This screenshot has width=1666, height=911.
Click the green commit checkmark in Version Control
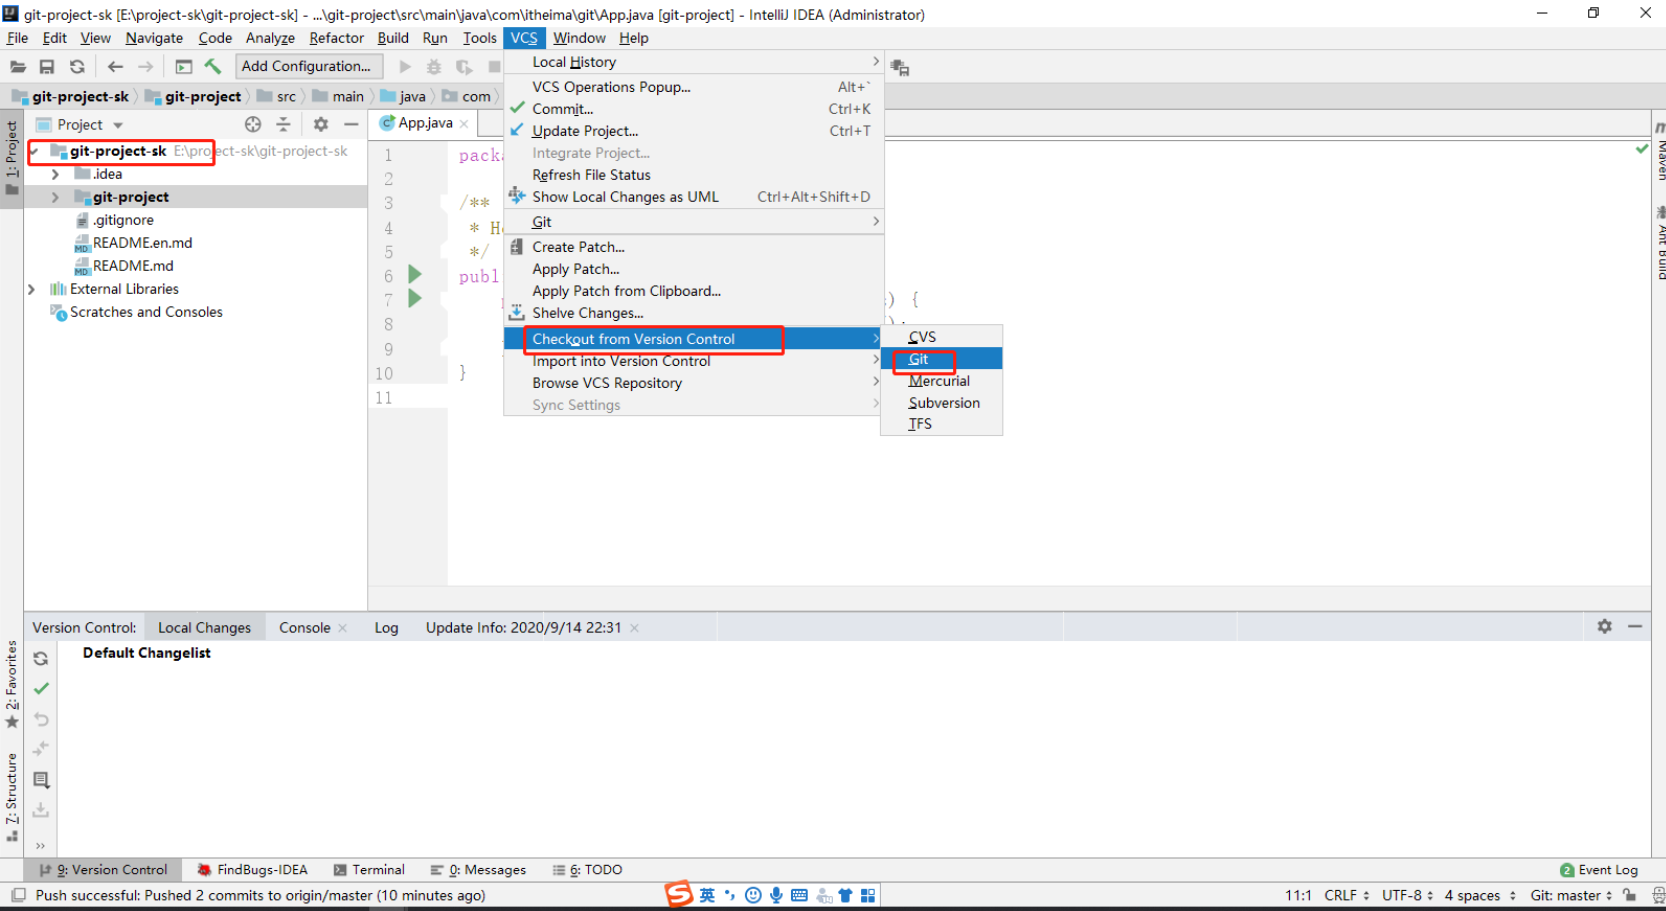[x=41, y=688]
